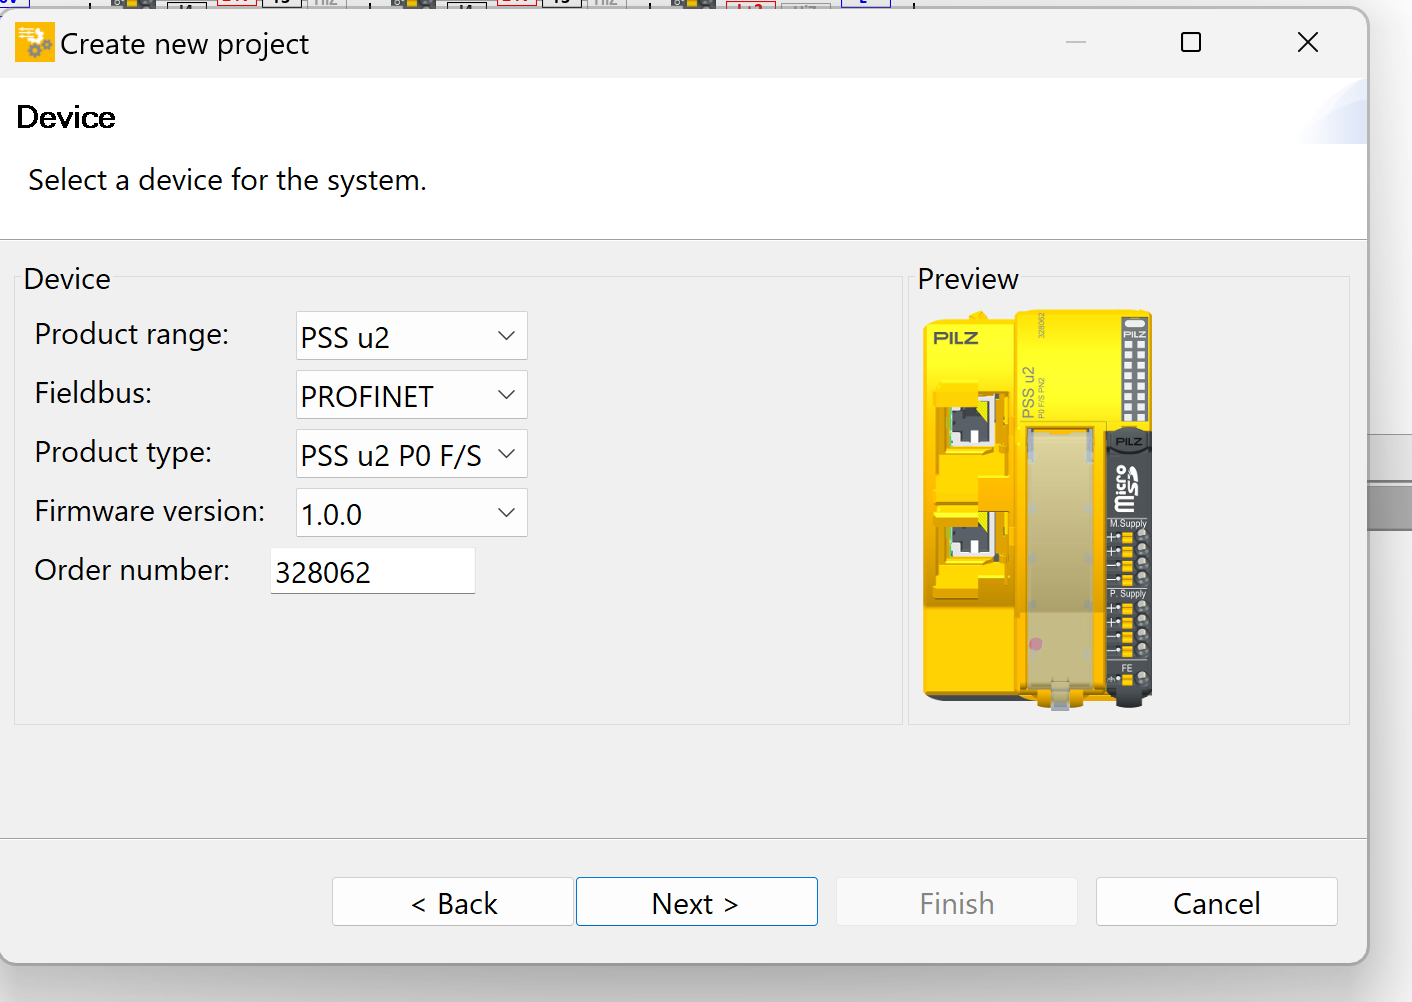Open the Firmware version dropdown
1412x1002 pixels.
click(x=412, y=513)
